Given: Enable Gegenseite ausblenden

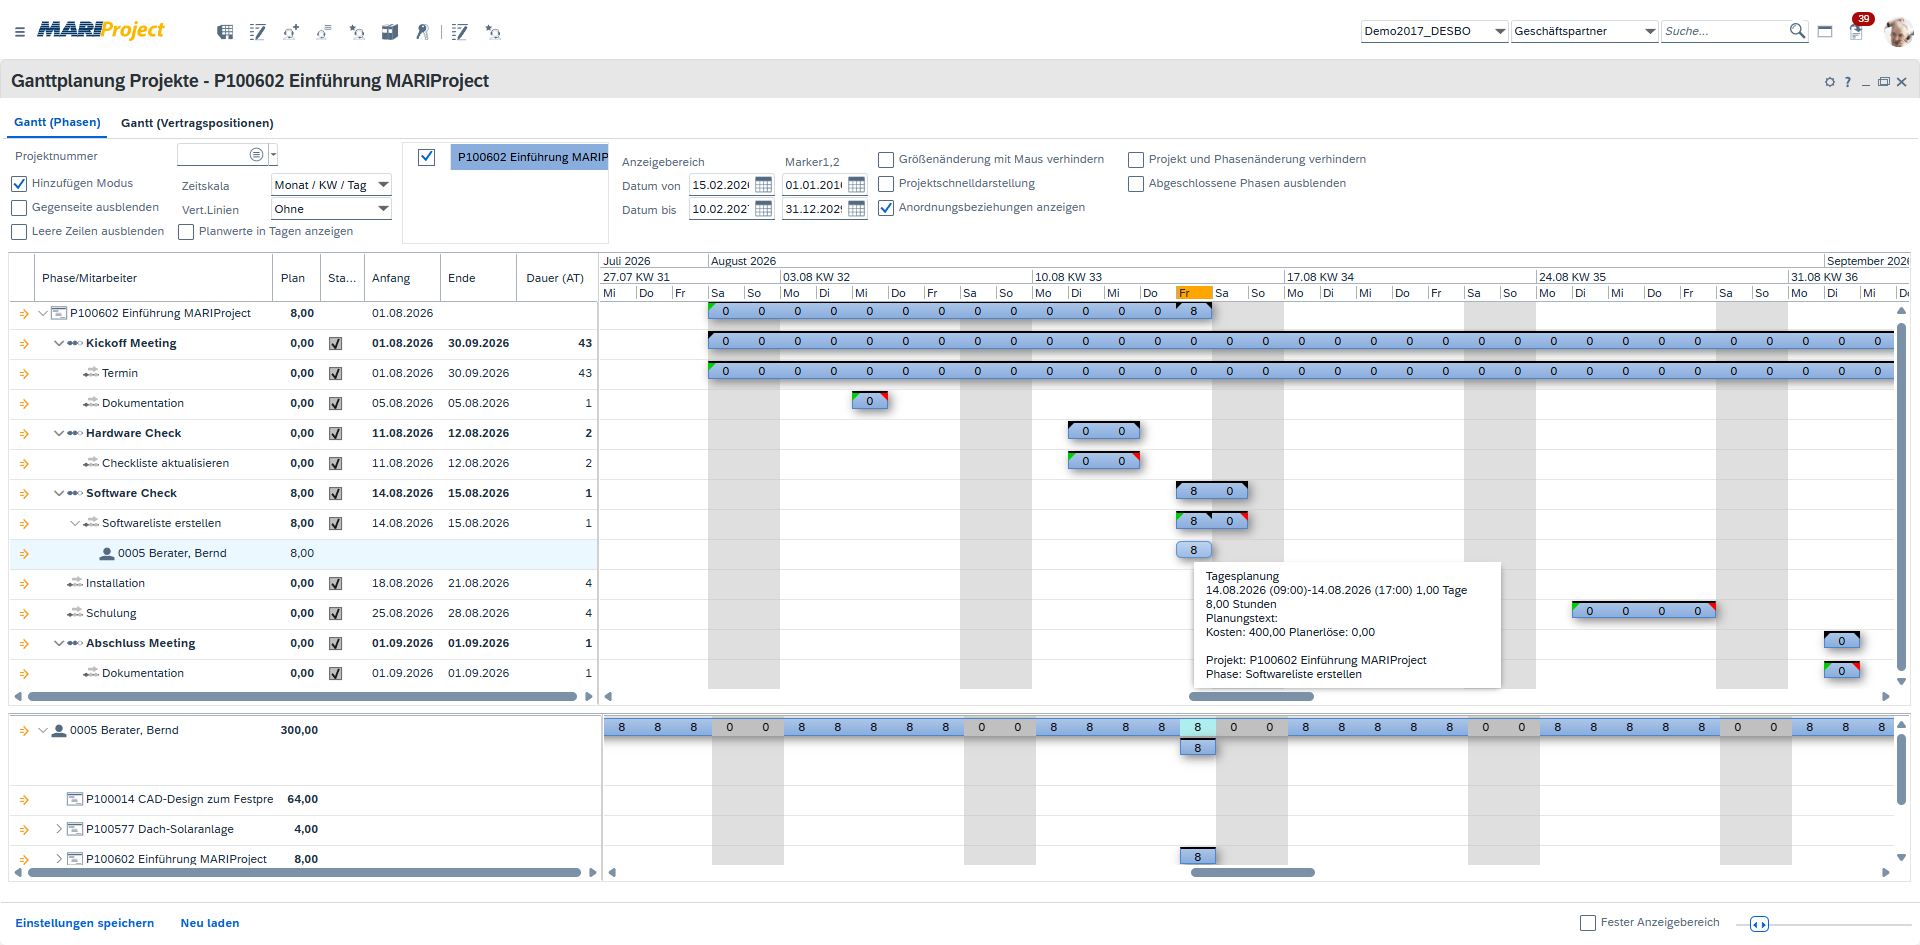Looking at the screenshot, I should click(x=19, y=208).
